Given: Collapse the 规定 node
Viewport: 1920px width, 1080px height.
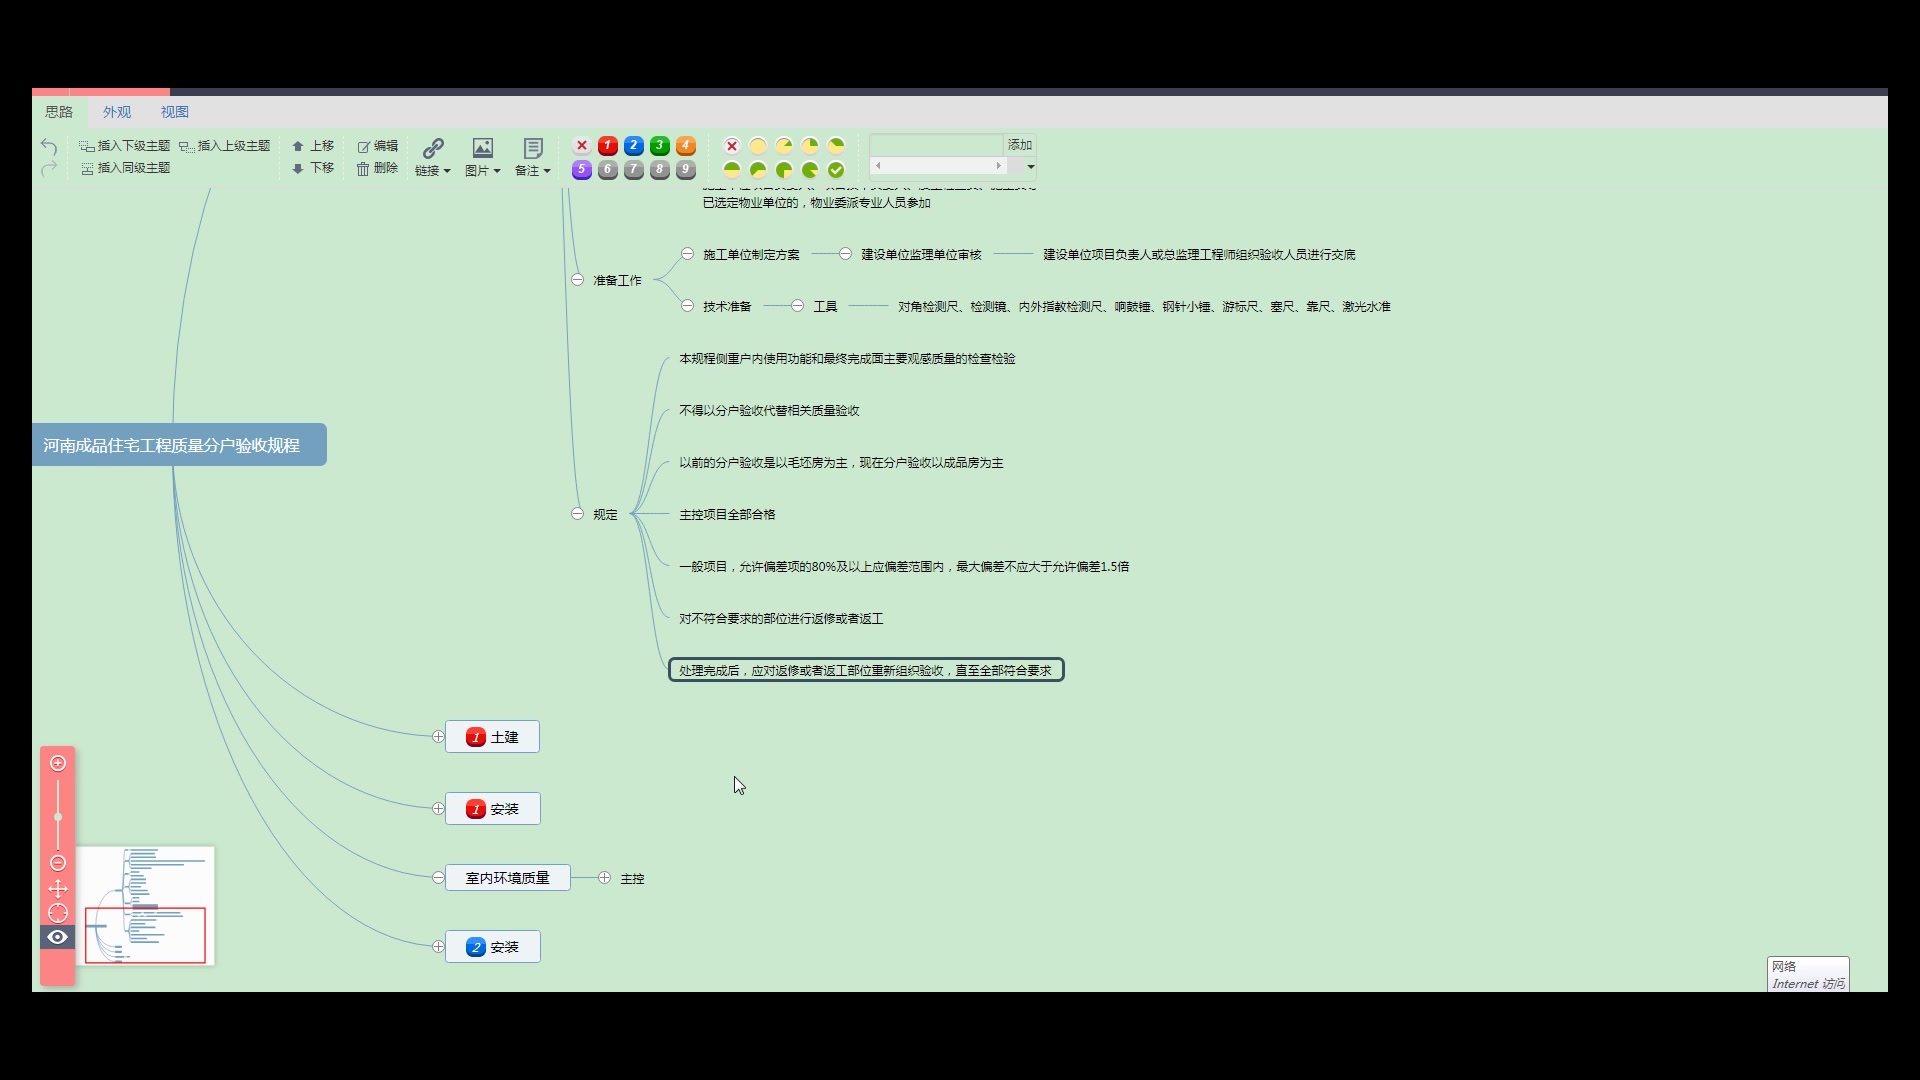Looking at the screenshot, I should (578, 514).
